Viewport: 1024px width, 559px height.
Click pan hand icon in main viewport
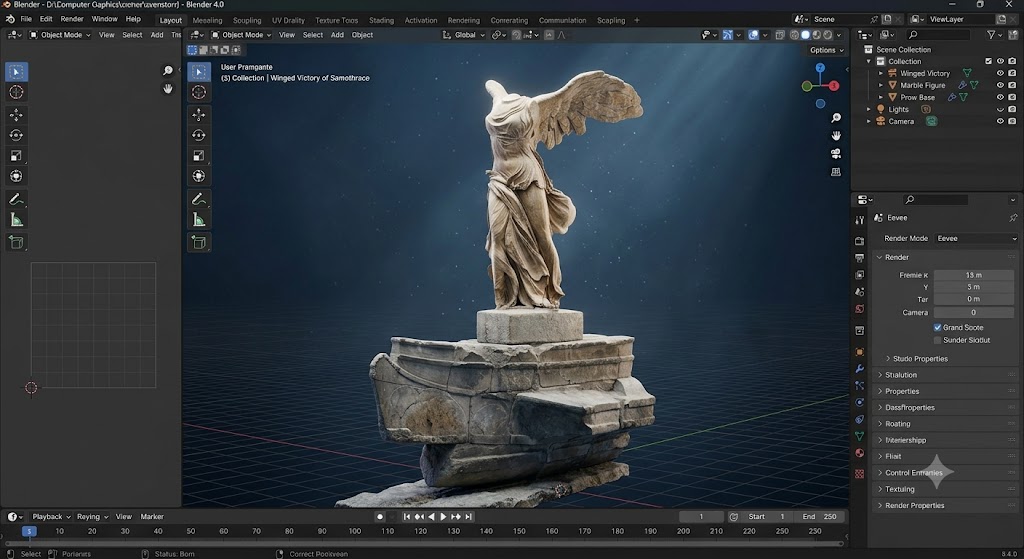(x=836, y=136)
